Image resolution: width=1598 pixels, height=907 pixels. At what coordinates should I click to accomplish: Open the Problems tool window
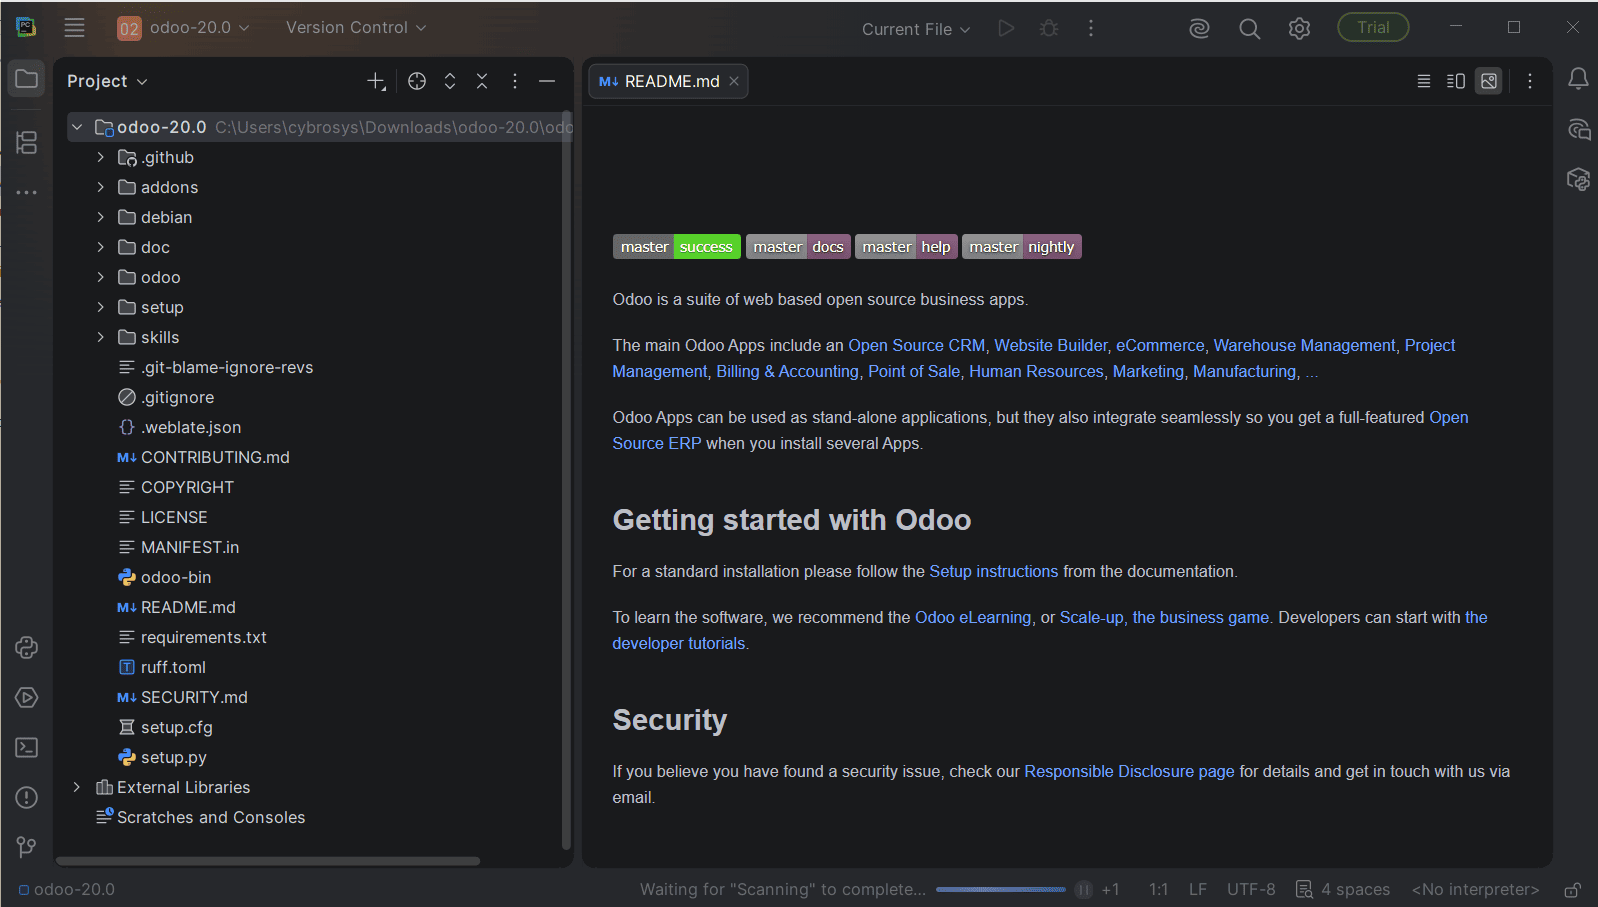coord(27,797)
